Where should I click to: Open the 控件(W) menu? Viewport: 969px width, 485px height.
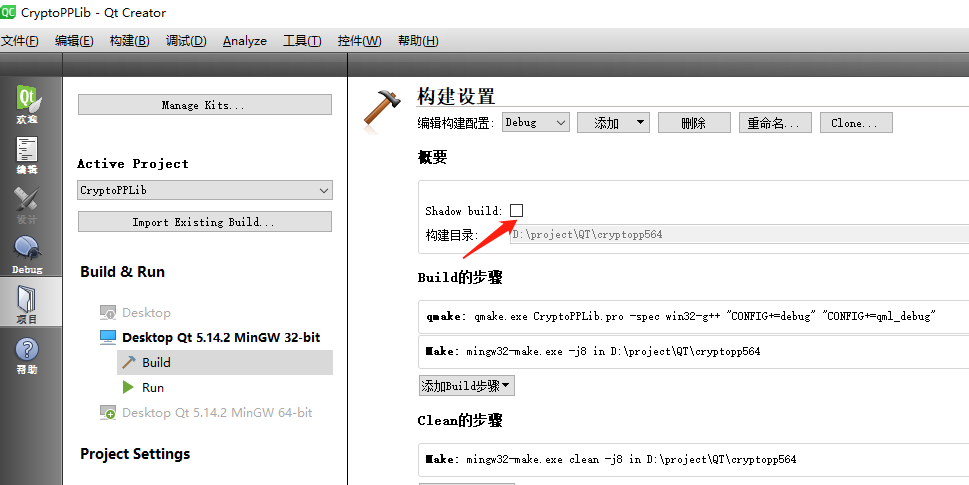[x=360, y=41]
